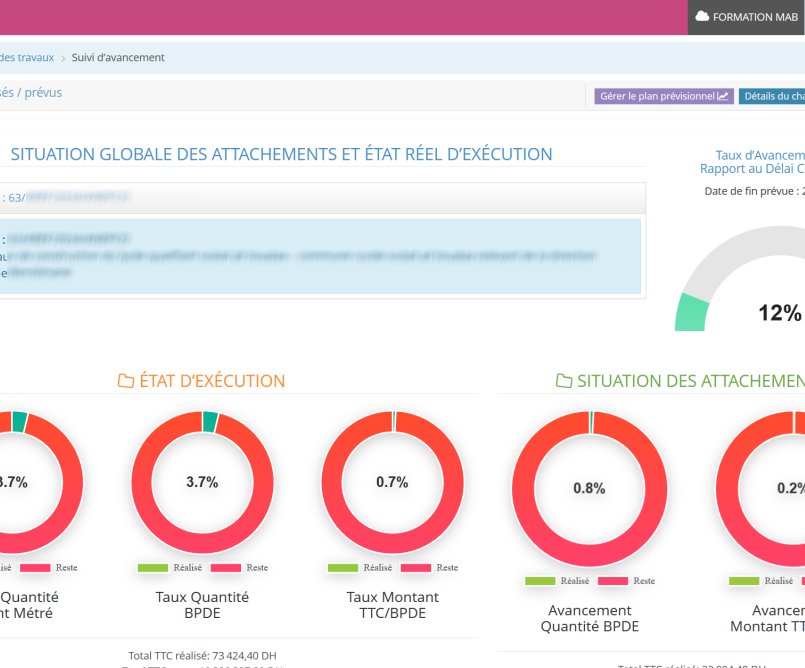Click the folder icon beside ÉTAT D'EXÉCUTION
This screenshot has width=805, height=668.
coord(126,381)
